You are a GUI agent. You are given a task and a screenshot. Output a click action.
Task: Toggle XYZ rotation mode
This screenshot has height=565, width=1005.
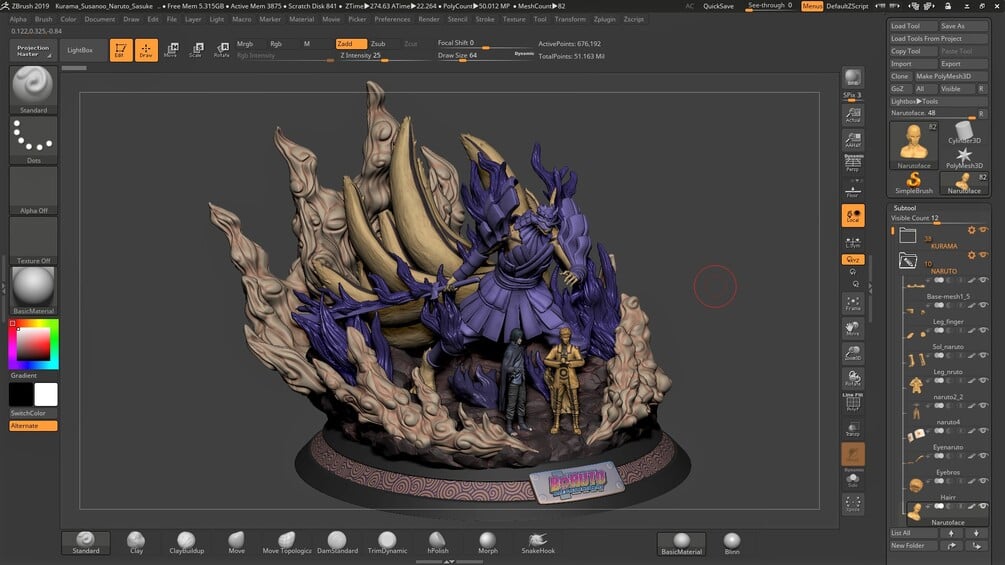[x=853, y=259]
